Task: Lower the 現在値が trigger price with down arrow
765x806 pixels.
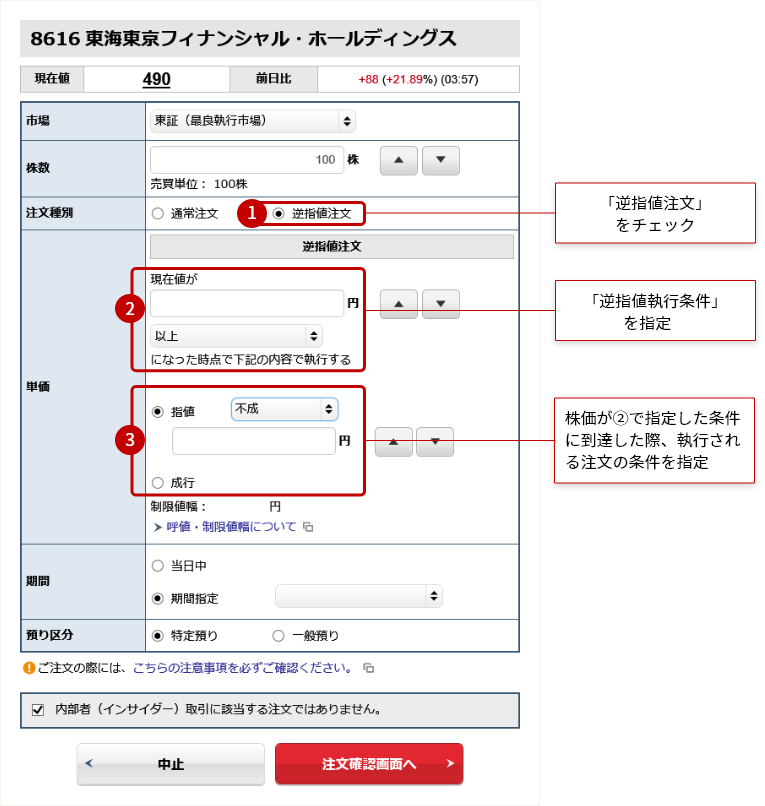Action: (441, 304)
